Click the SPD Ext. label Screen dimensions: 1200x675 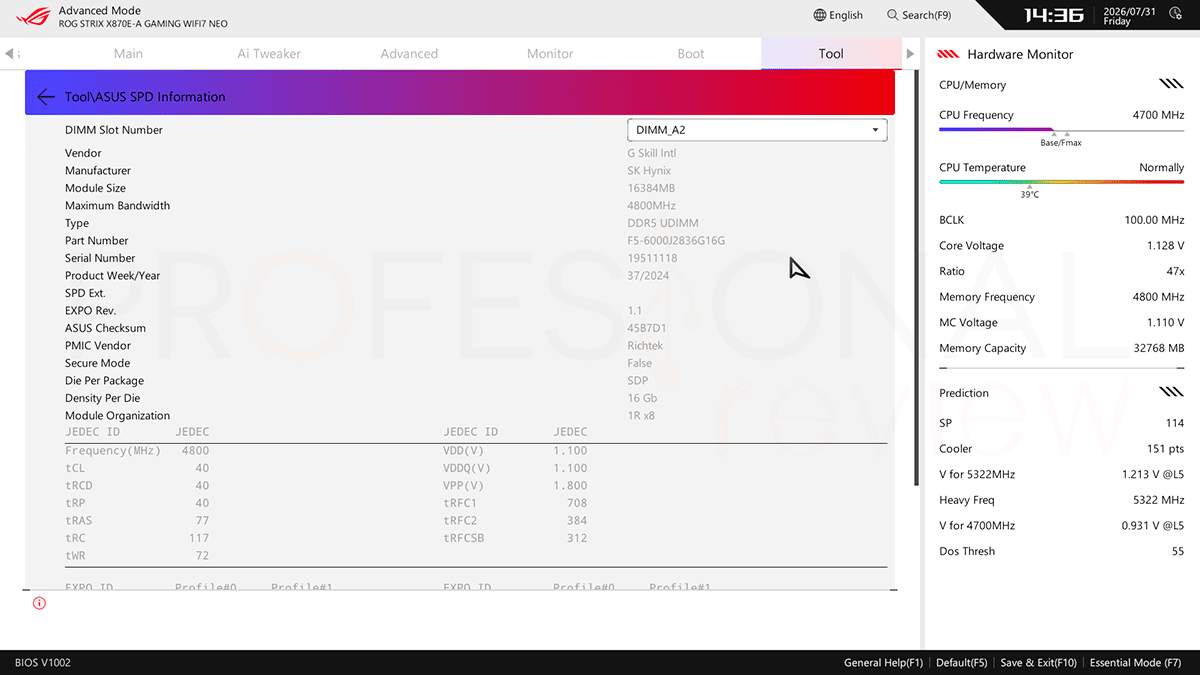click(85, 293)
